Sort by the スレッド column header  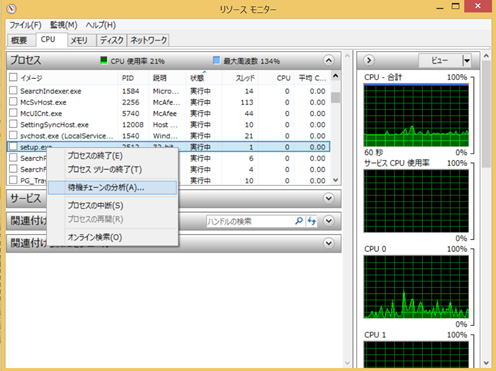coord(245,78)
